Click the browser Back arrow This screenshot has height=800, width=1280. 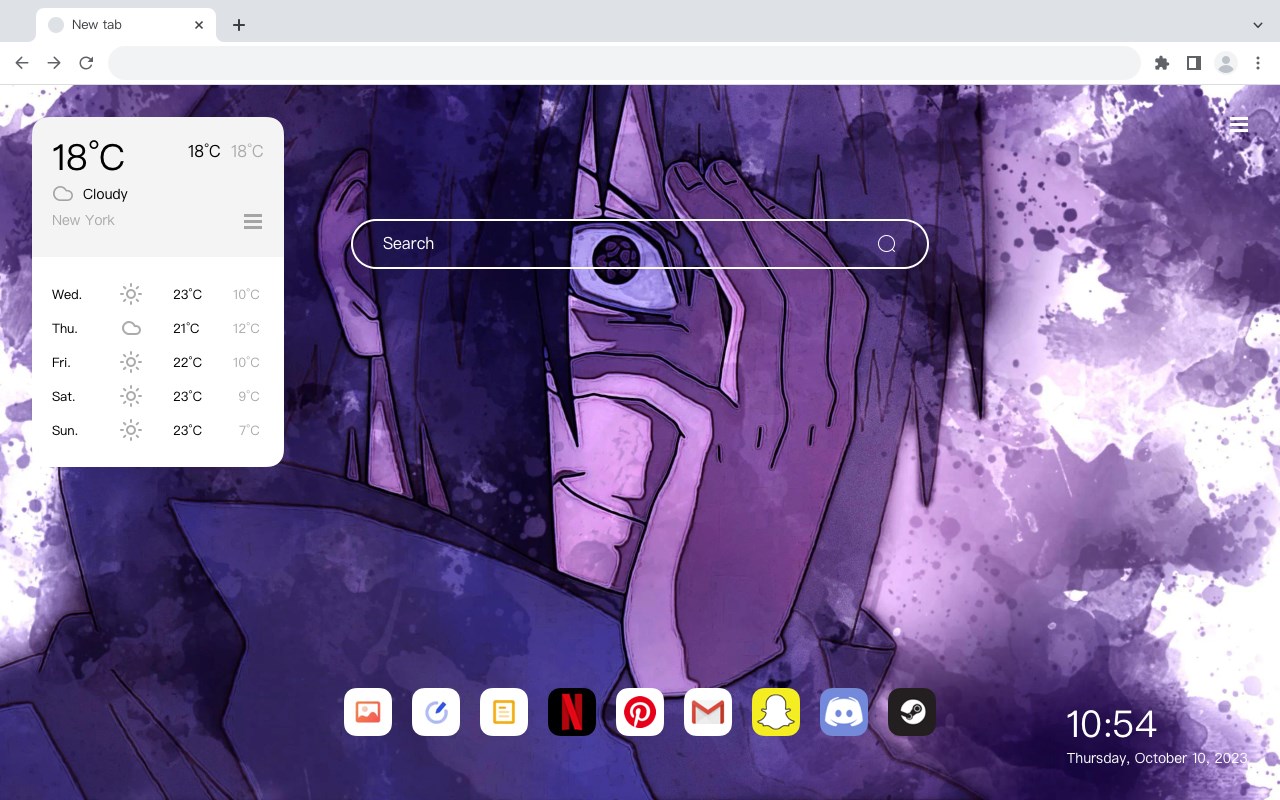click(x=22, y=63)
